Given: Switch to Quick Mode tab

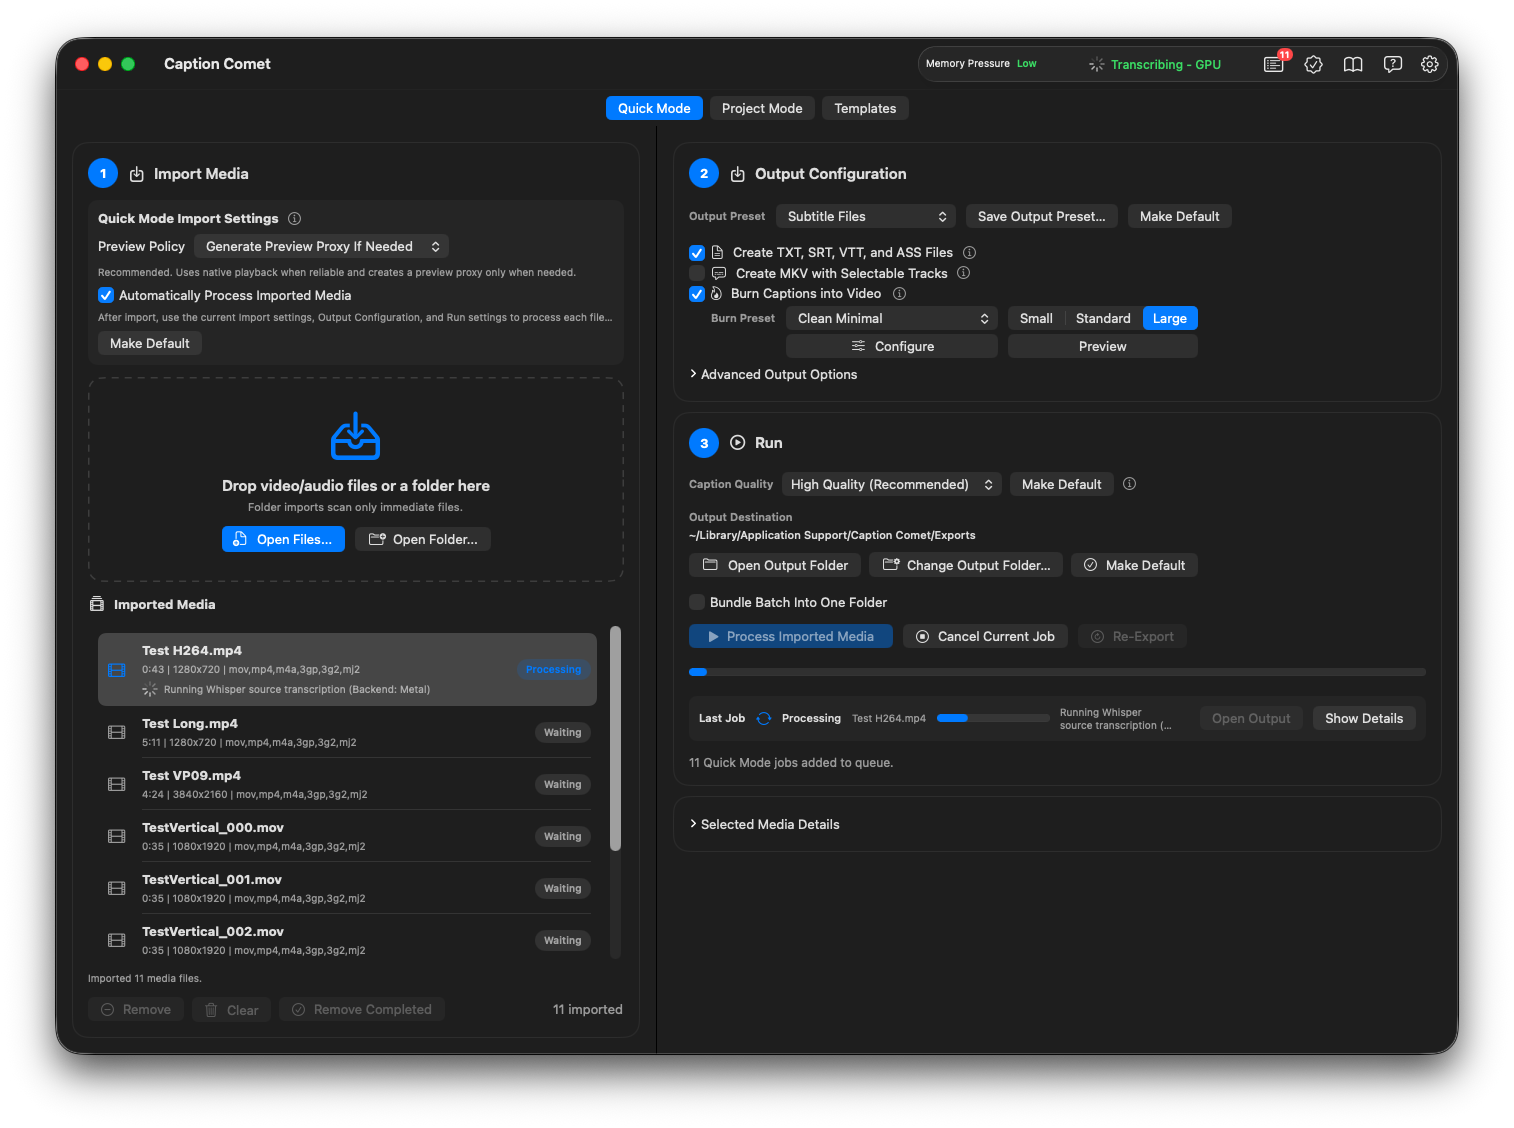Looking at the screenshot, I should [x=654, y=108].
